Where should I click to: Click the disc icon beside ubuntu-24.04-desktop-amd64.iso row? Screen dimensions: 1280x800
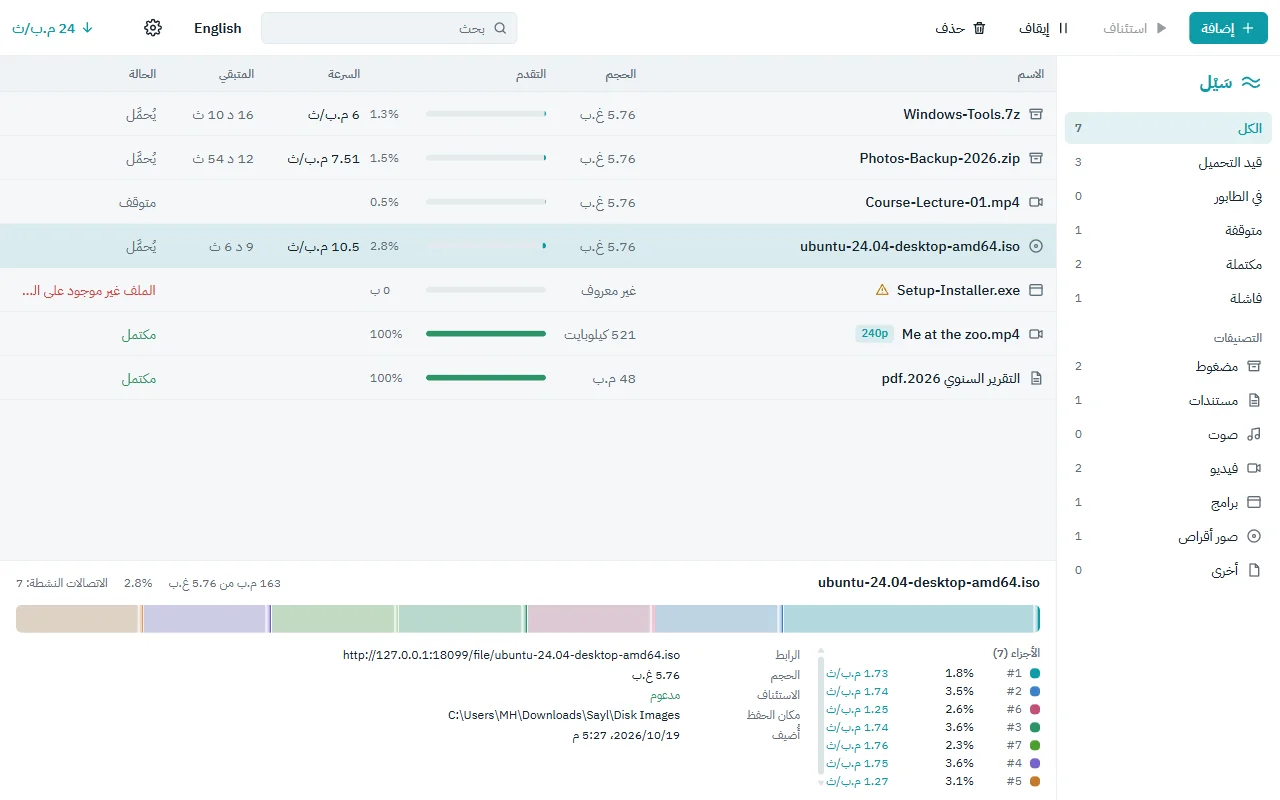[1036, 246]
